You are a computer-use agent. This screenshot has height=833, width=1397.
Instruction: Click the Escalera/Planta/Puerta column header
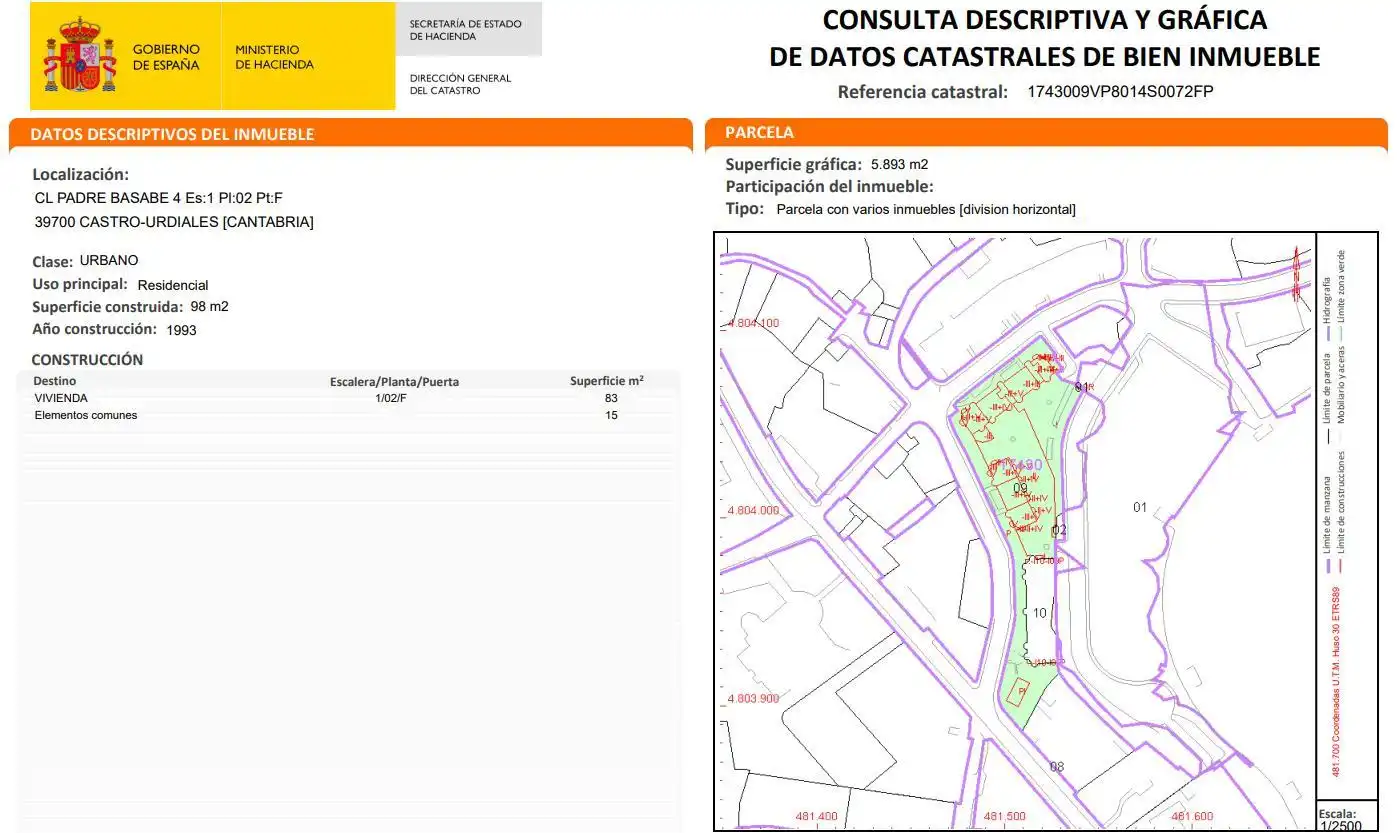click(395, 382)
